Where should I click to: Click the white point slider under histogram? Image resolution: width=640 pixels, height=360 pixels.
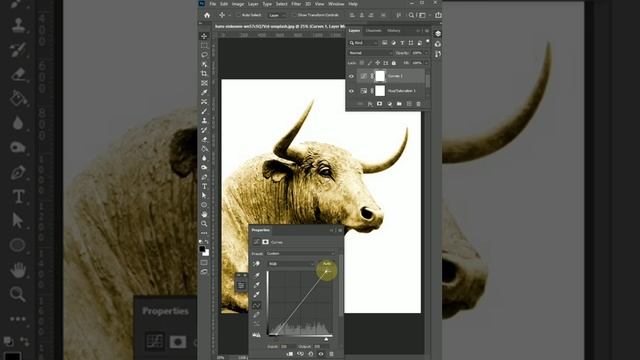326,339
